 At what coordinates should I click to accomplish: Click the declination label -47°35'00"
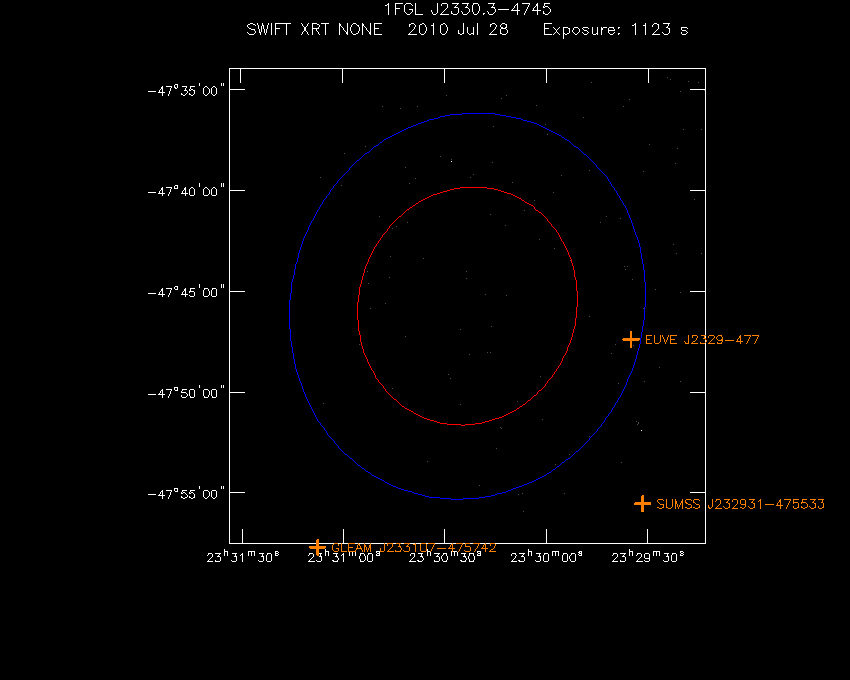[x=186, y=91]
